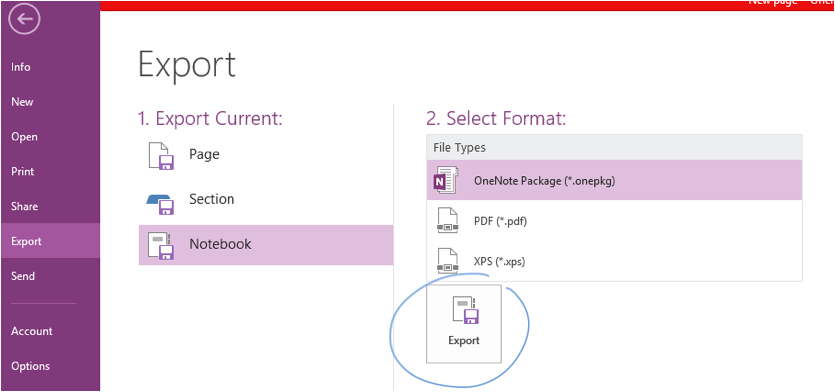Select XPS (*.xps) format
Image resolution: width=835 pixels, height=392 pixels.
click(614, 261)
